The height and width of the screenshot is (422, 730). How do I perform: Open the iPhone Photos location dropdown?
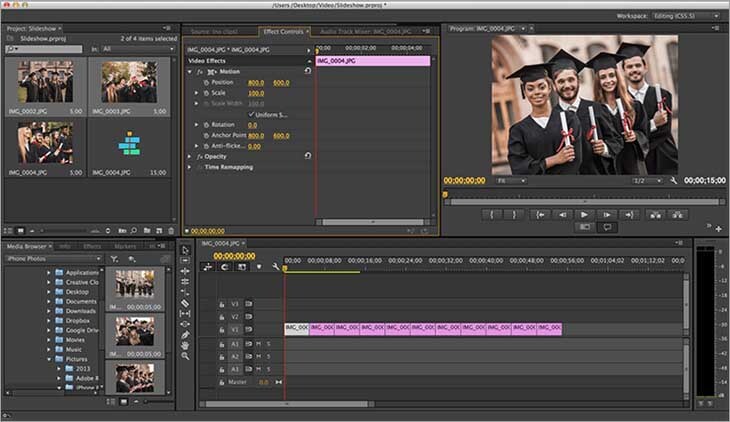tap(53, 259)
